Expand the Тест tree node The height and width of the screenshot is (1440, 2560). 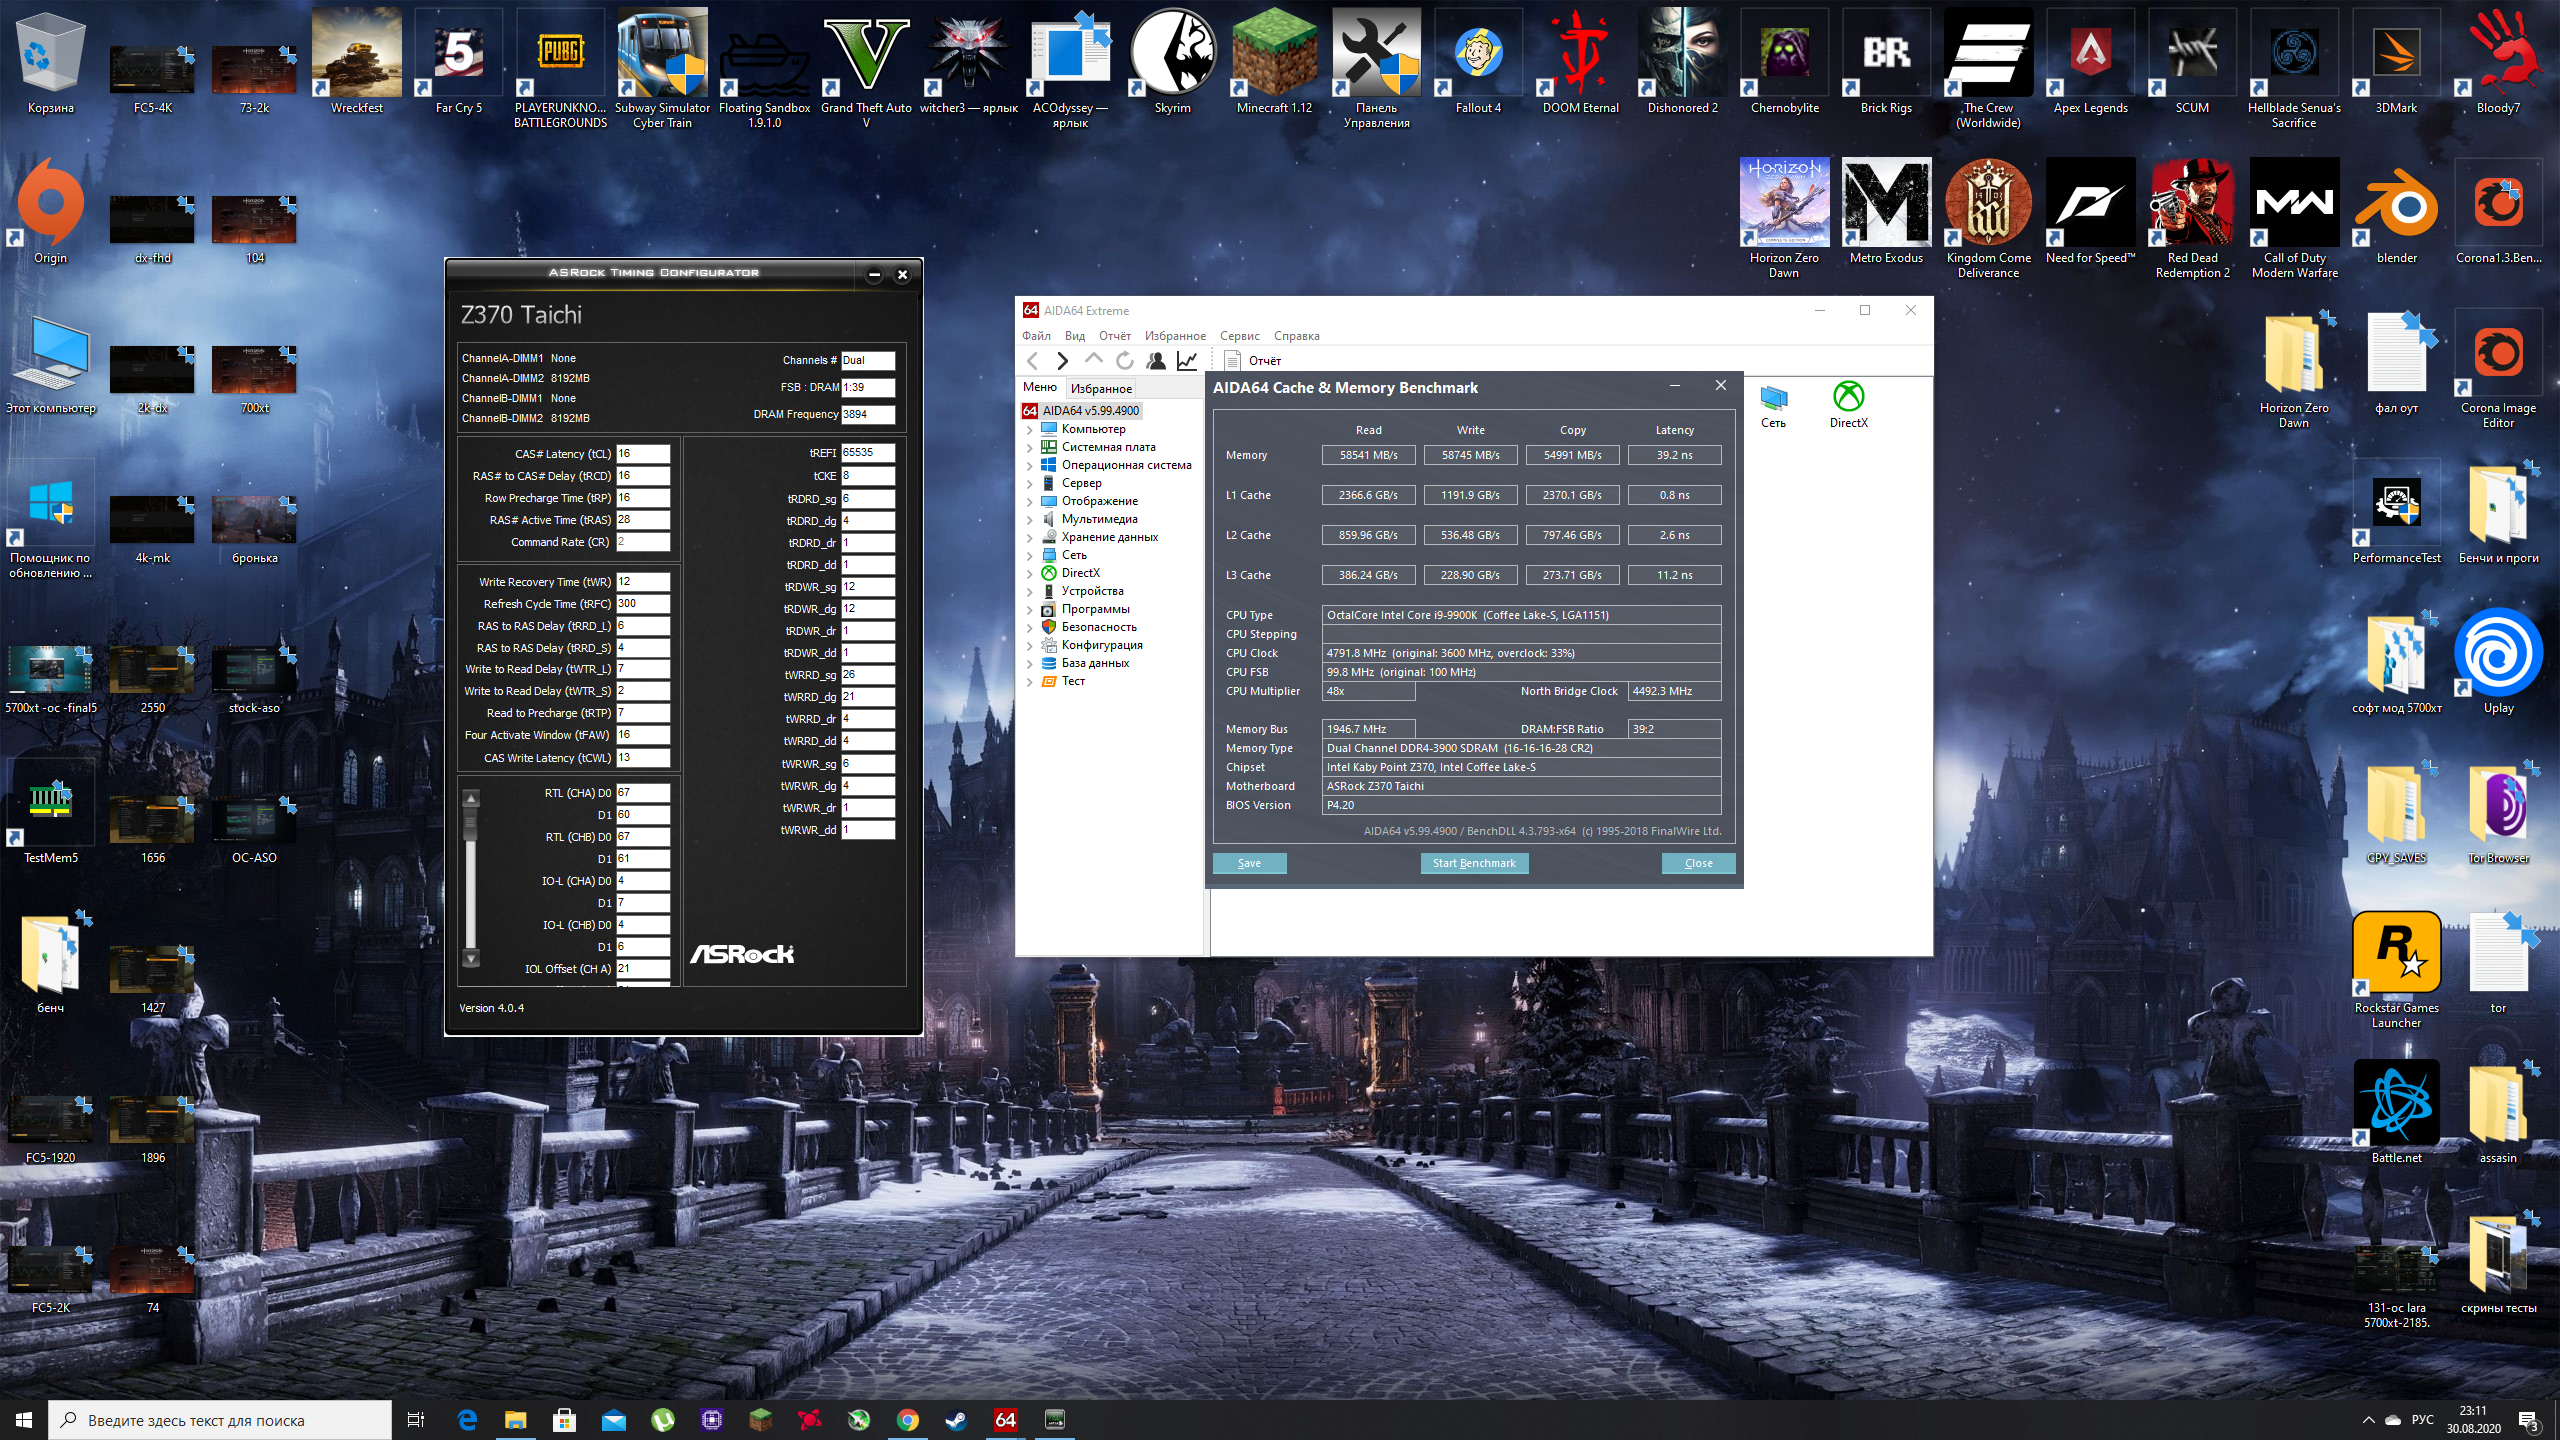1030,682
